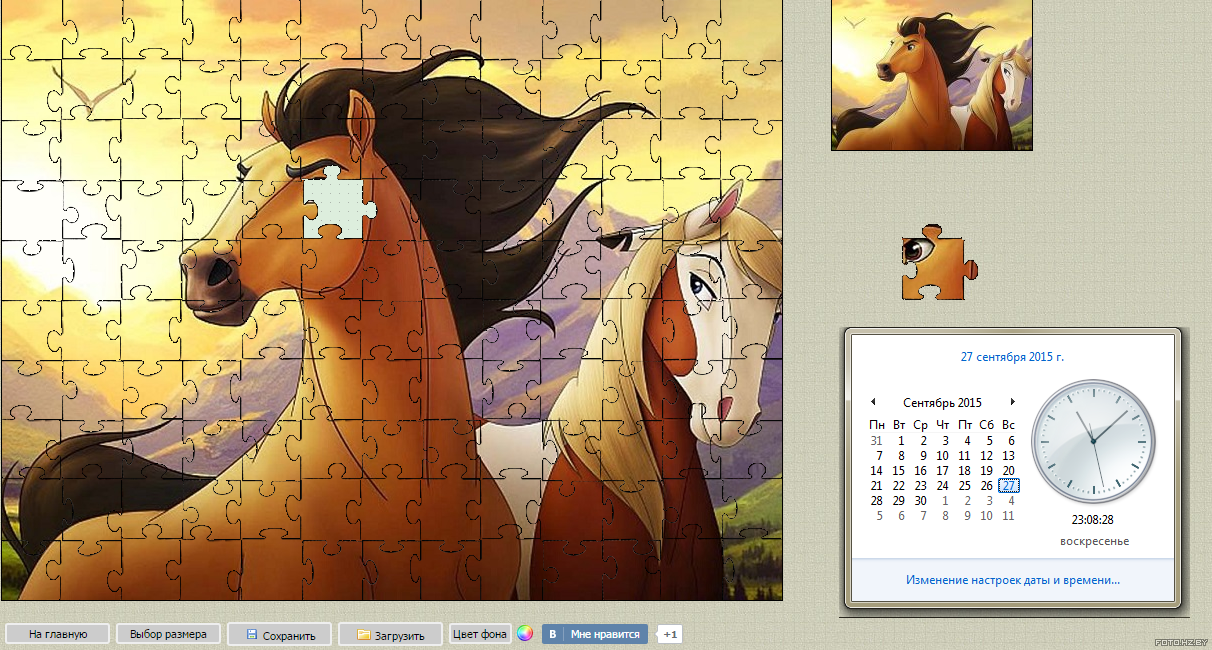Open 'Изменение настроек даты и времени...' link

coord(1012,580)
